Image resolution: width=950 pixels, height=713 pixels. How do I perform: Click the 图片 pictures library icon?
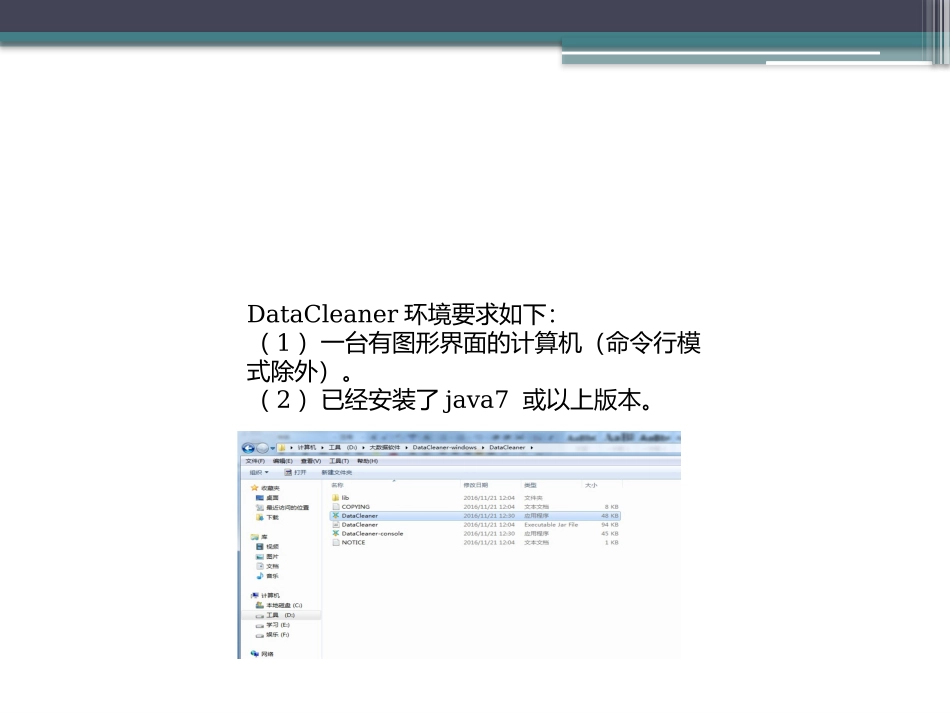click(x=260, y=557)
